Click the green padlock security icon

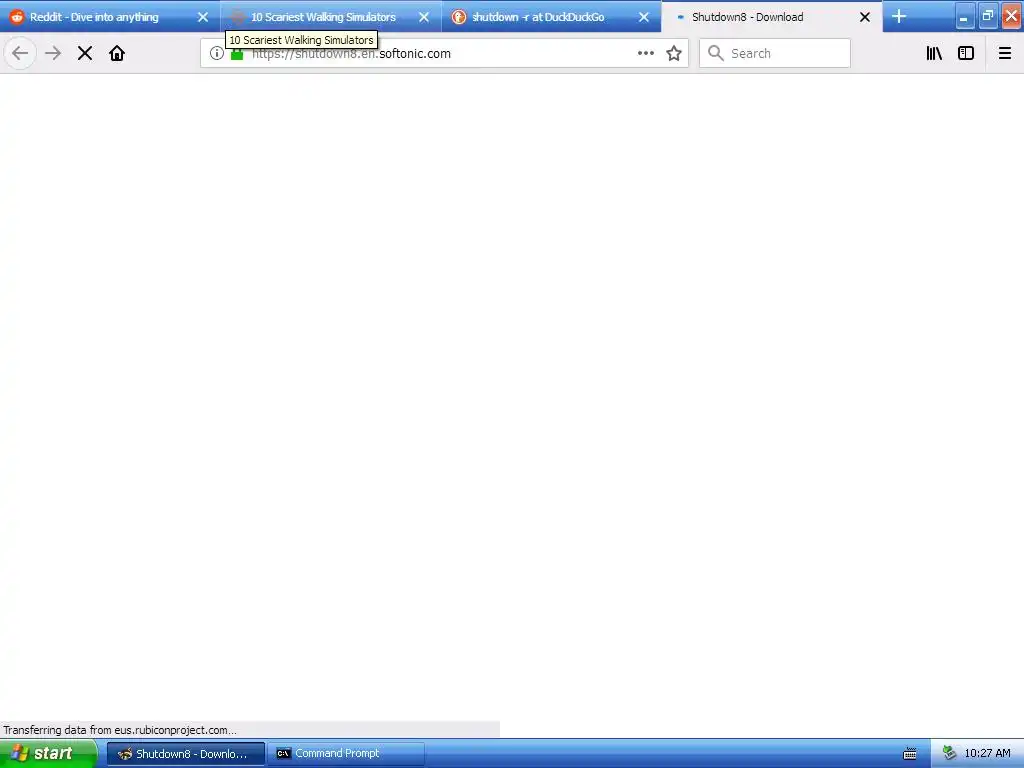click(x=237, y=54)
